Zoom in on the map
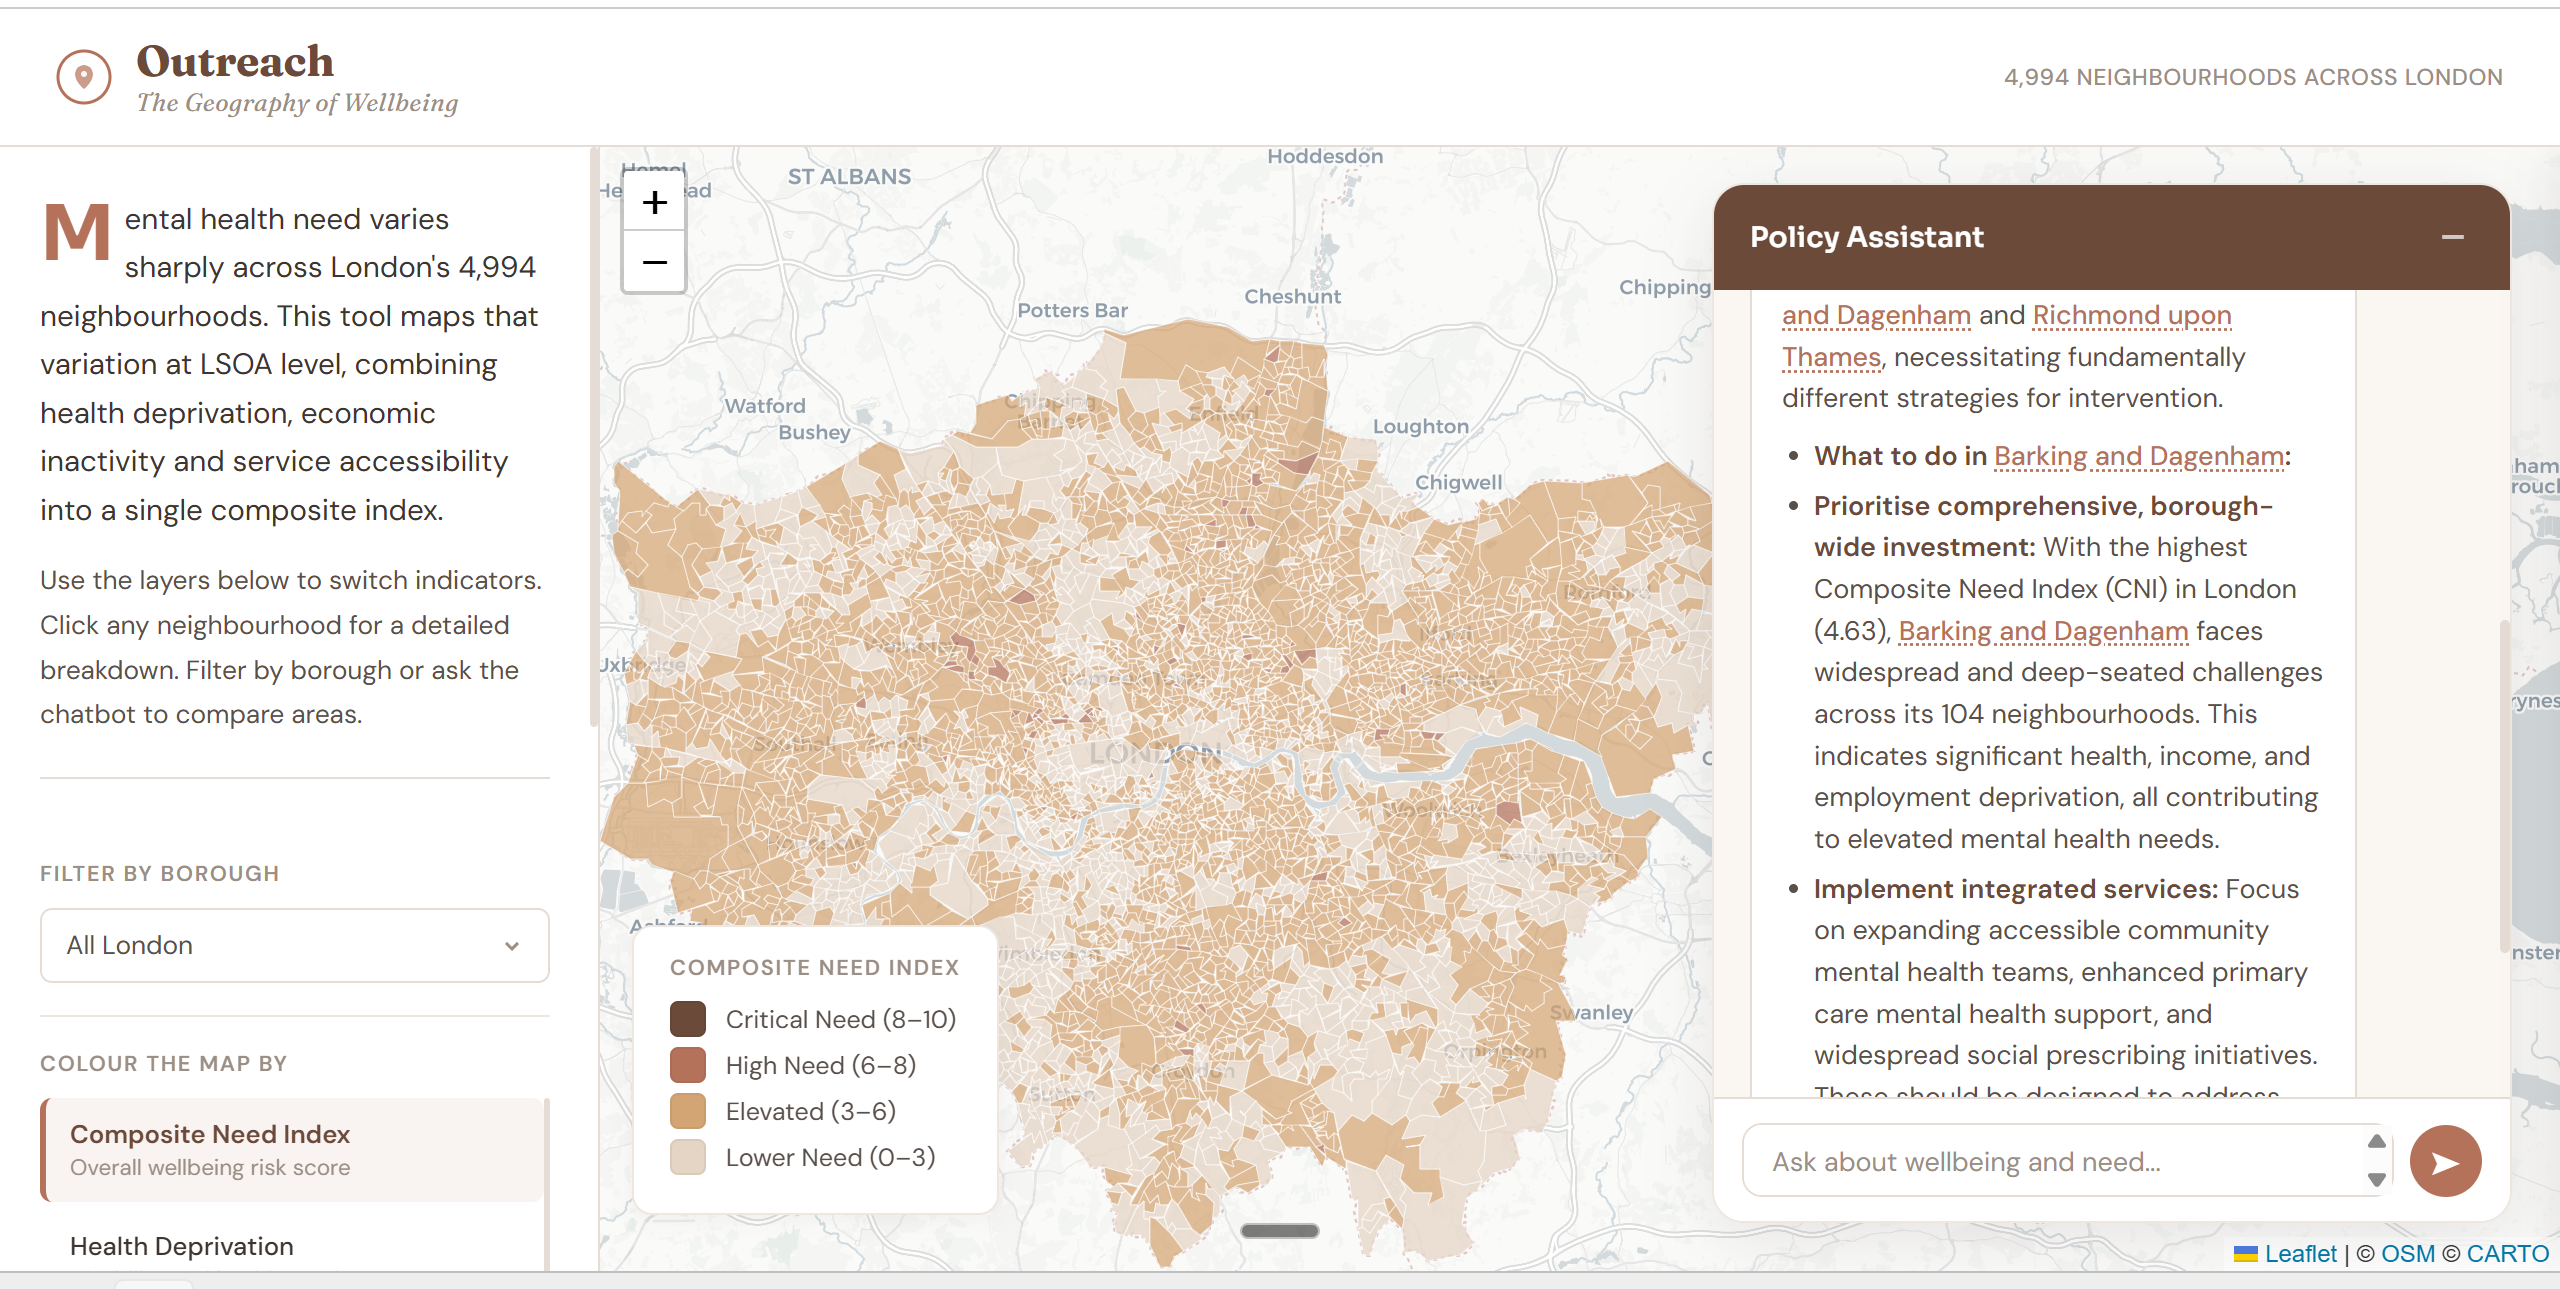The height and width of the screenshot is (1289, 2560). point(654,203)
